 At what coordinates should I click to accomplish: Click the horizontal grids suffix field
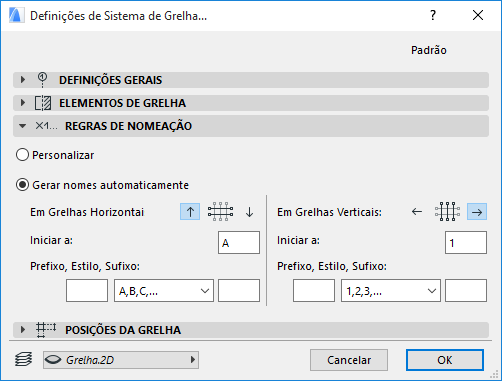coord(239,291)
